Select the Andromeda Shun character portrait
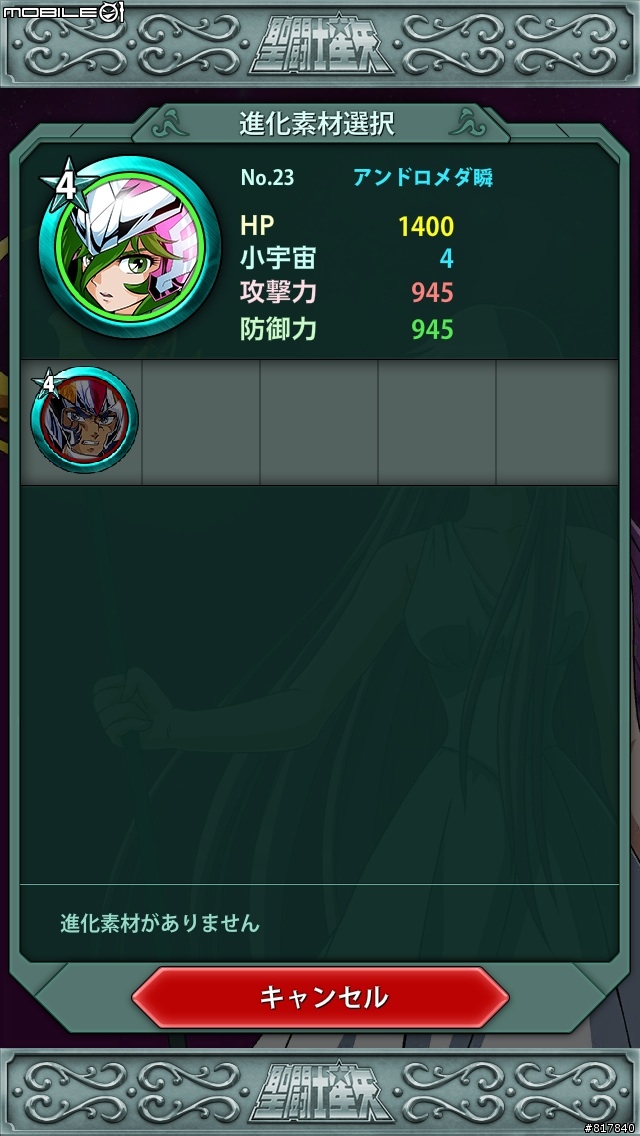Screen dimensions: 640x1136 pos(130,248)
